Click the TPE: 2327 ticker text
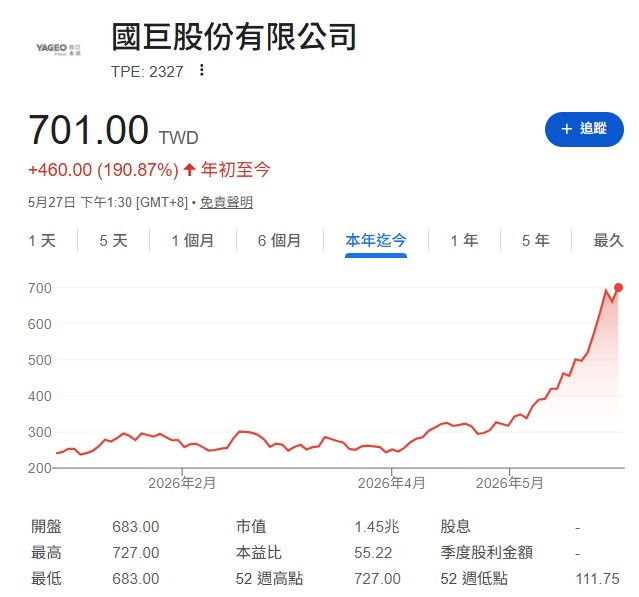Viewport: 639px width, 597px height. point(147,72)
